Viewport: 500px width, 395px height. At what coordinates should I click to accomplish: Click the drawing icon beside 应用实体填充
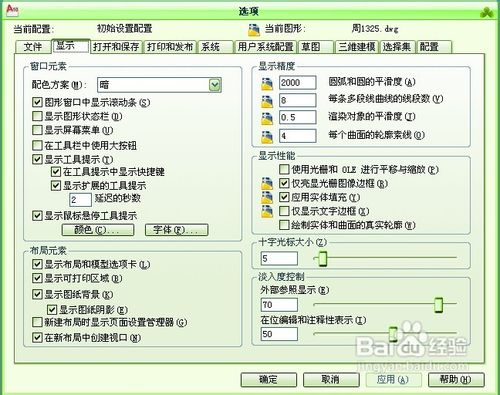[x=267, y=197]
